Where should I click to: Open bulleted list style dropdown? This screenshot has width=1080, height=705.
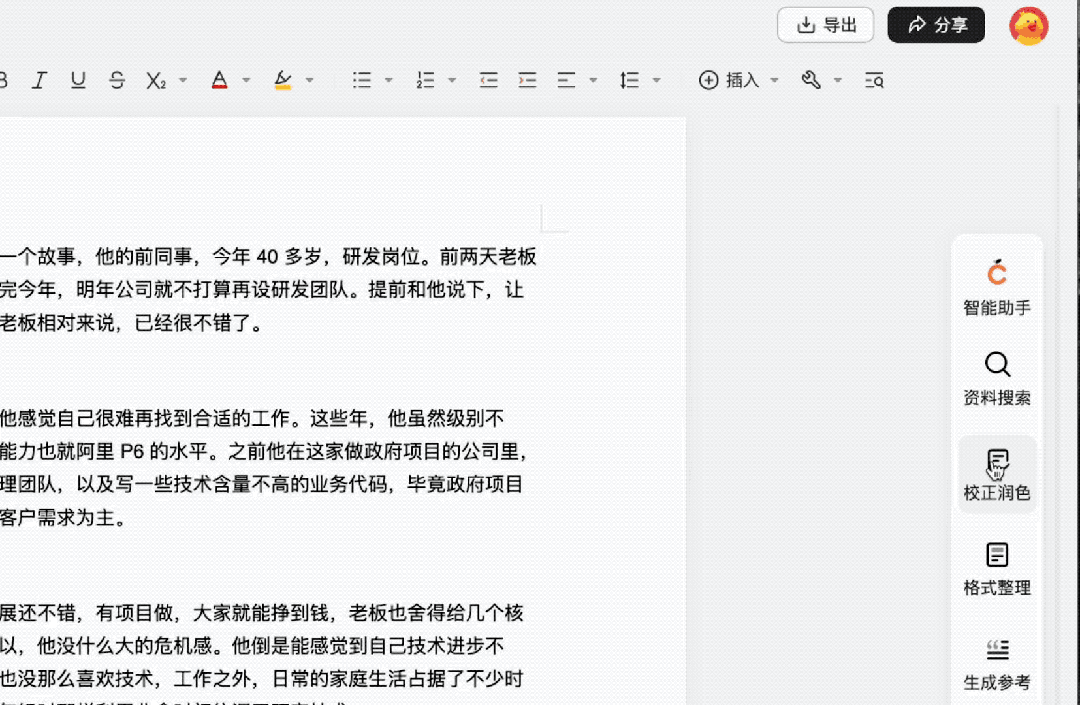point(388,81)
